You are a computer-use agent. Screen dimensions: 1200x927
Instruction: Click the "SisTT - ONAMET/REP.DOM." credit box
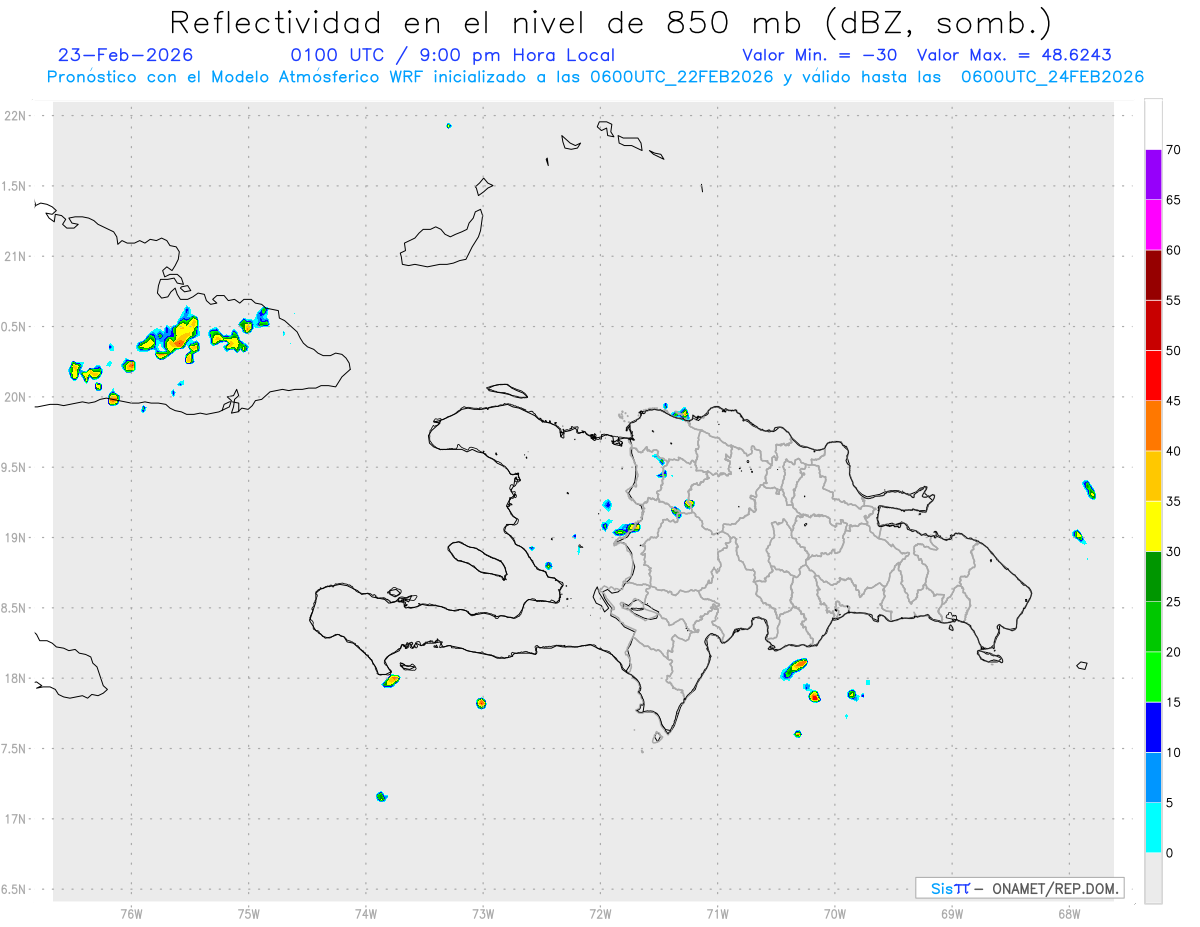point(1019,888)
